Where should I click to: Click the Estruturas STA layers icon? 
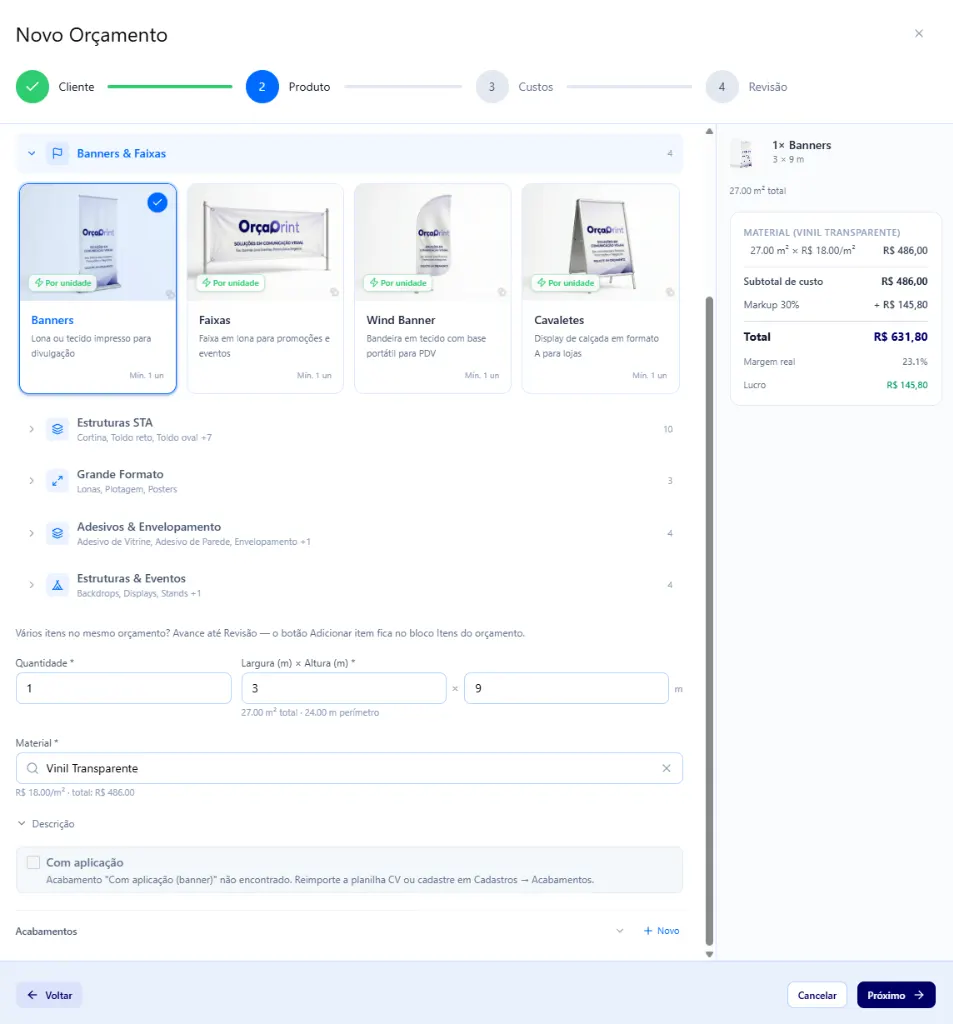tap(57, 429)
